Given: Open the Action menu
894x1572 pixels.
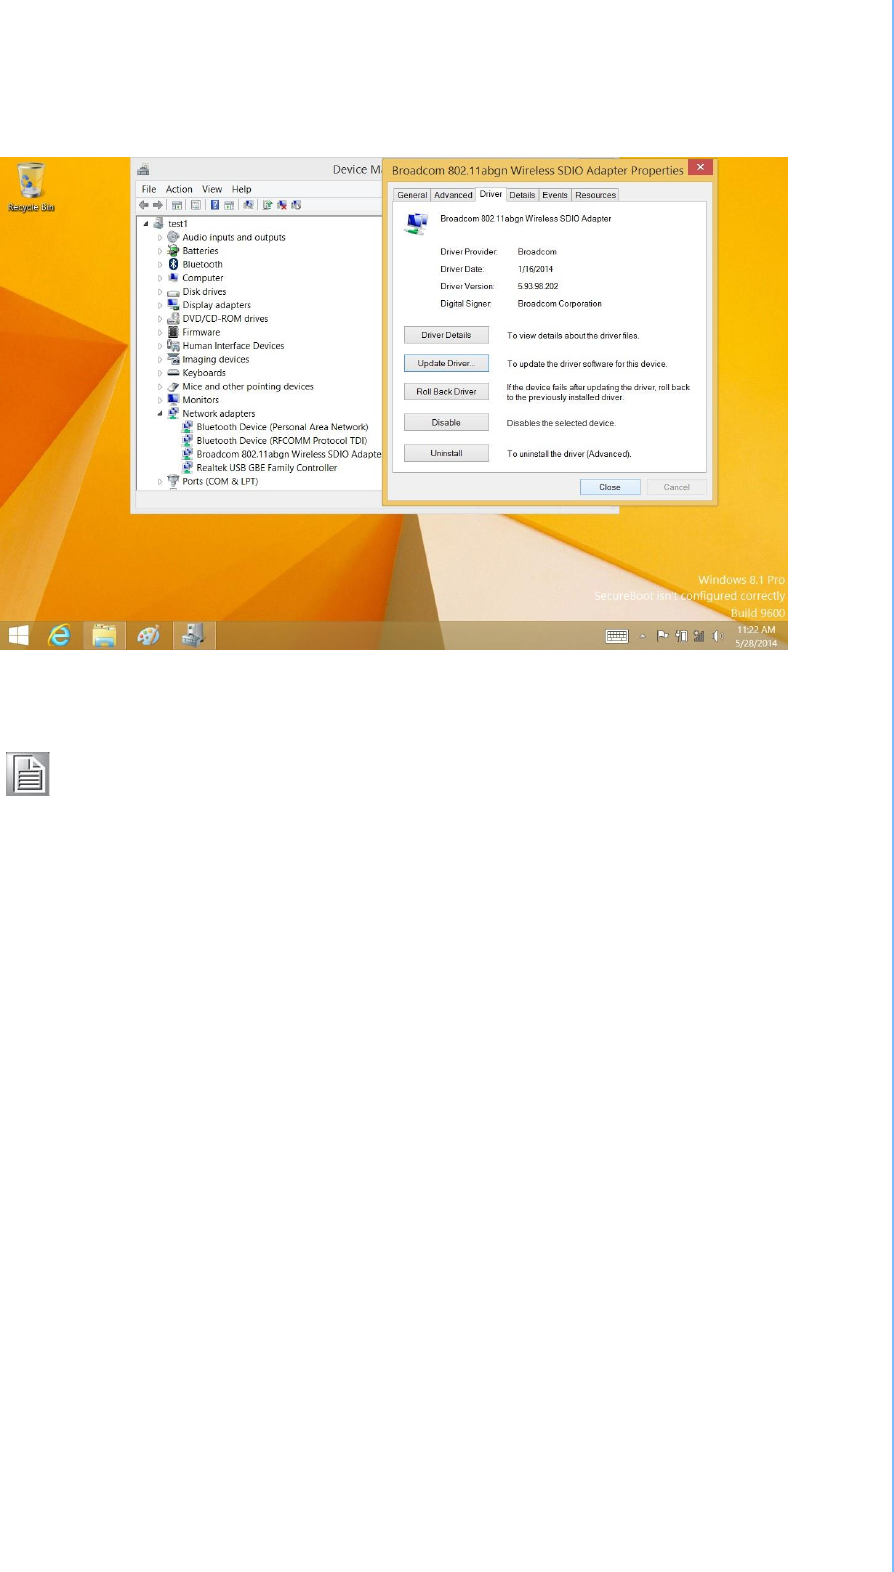Looking at the screenshot, I should click(179, 189).
